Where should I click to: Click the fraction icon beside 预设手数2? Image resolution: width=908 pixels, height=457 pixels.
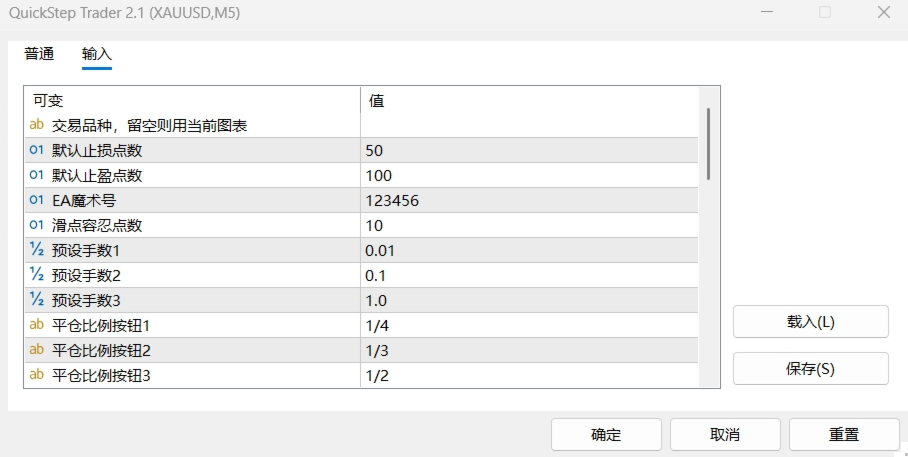[x=37, y=275]
